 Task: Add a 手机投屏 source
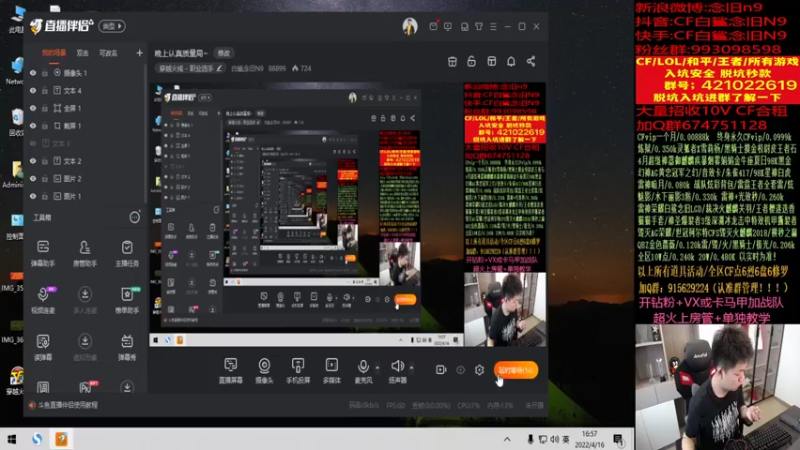tap(298, 370)
